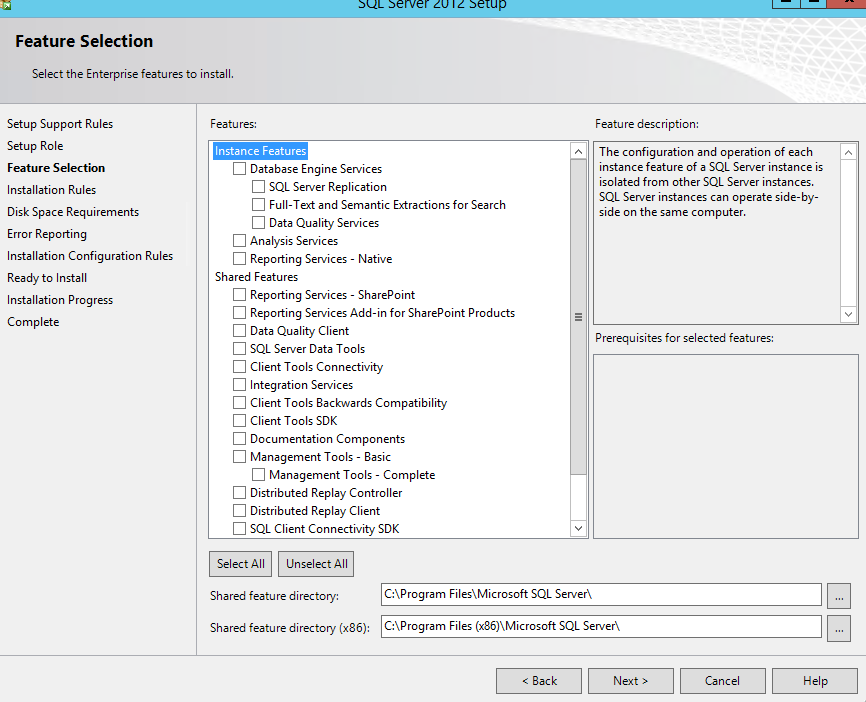Enable Client Tools SDK checkbox
Viewport: 866px width, 702px height.
239,421
